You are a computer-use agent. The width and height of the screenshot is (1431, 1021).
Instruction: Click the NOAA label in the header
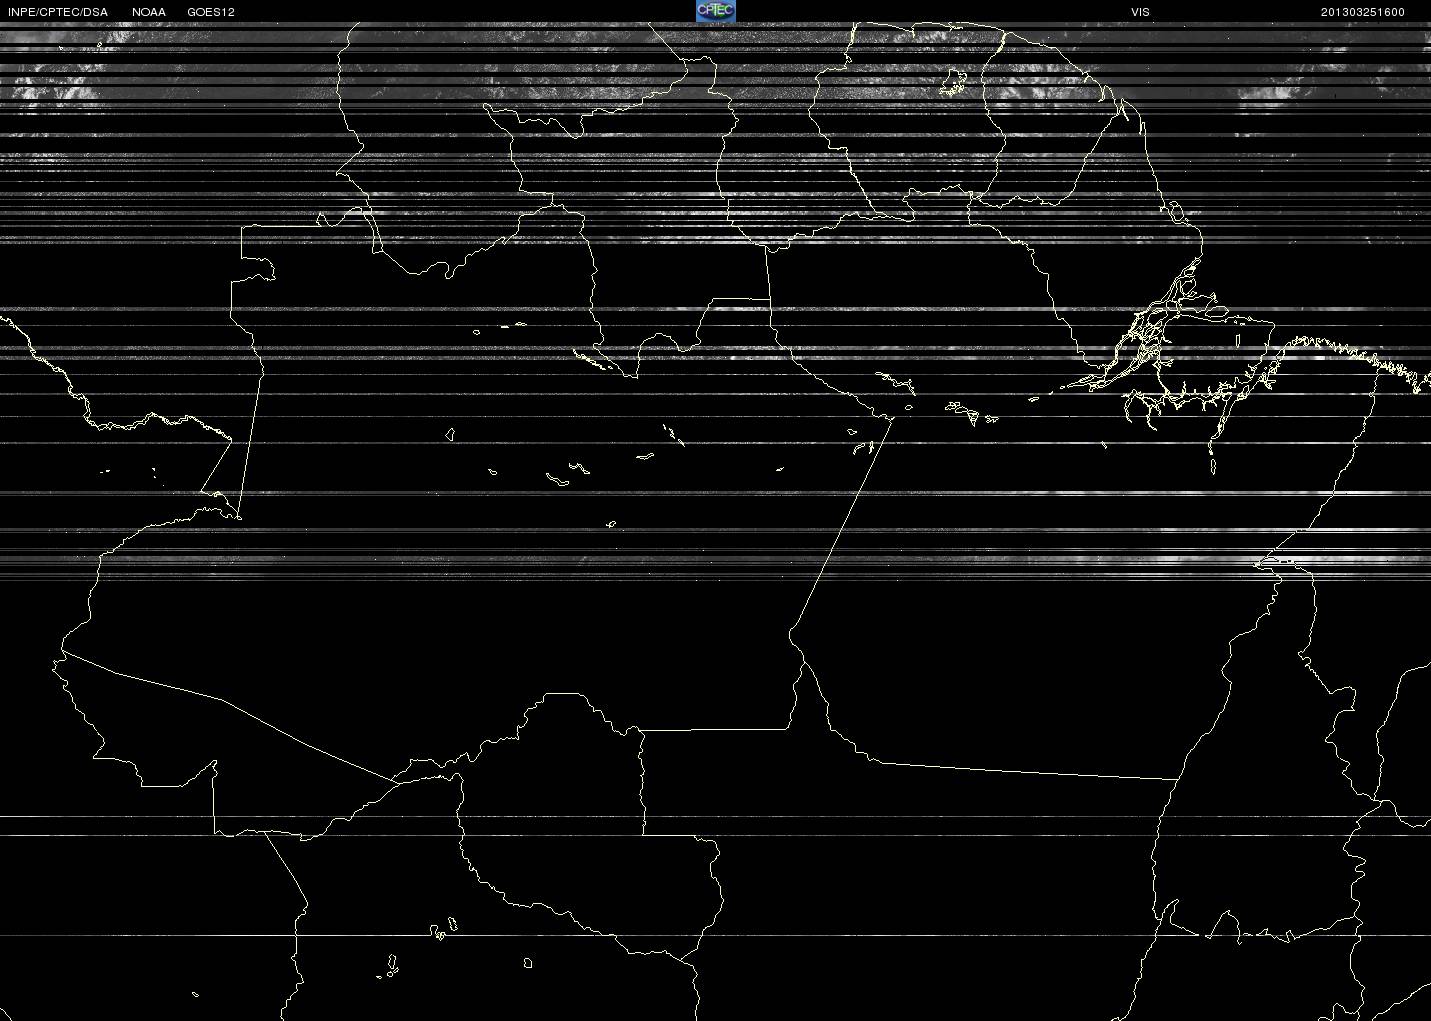pyautogui.click(x=149, y=12)
